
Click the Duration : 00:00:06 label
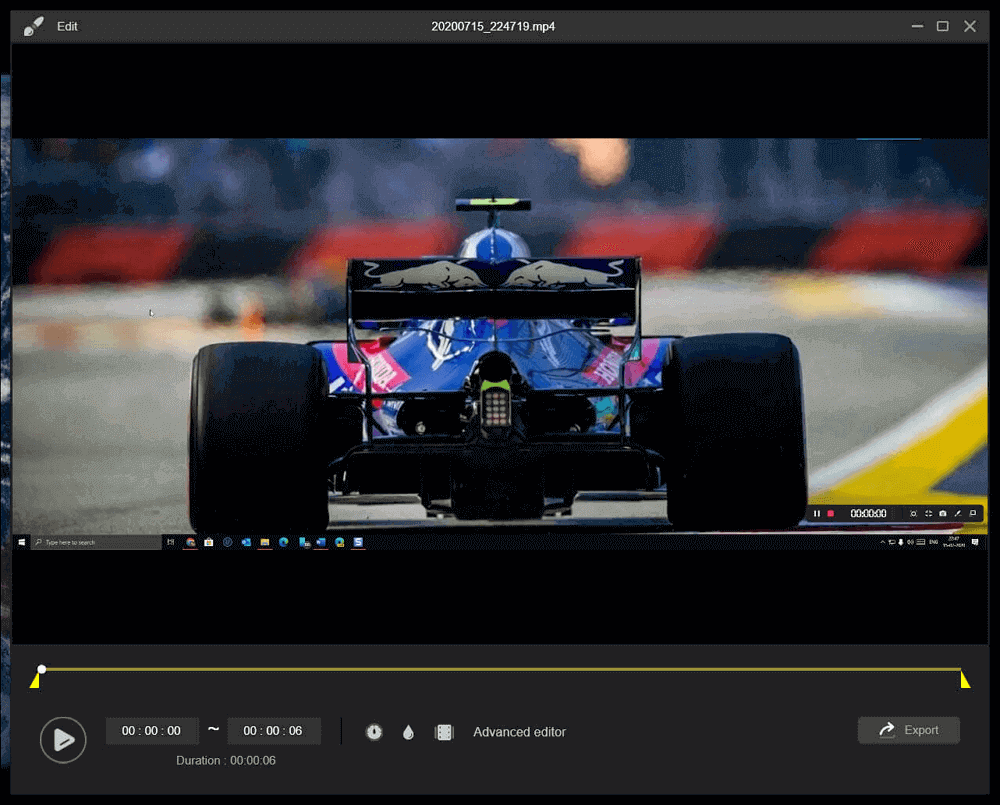(226, 760)
